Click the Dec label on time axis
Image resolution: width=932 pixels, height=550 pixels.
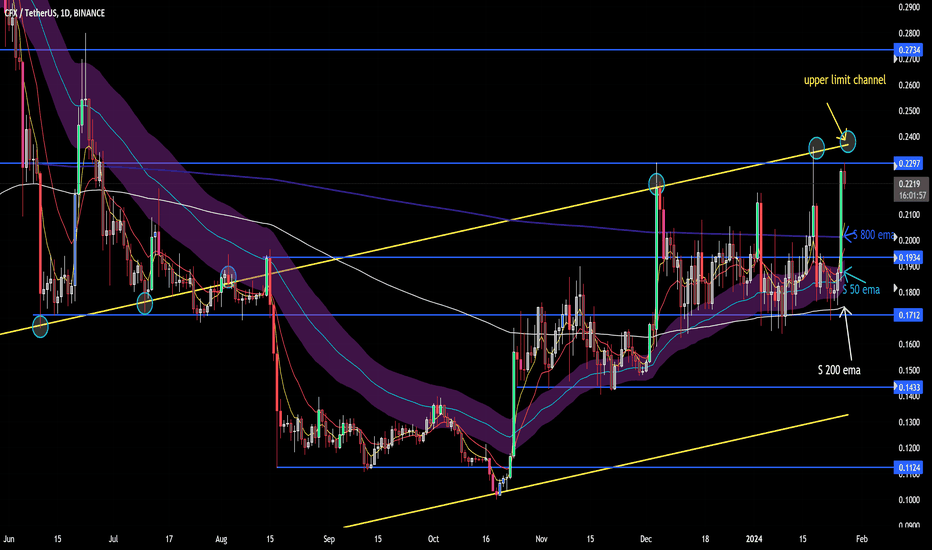coord(646,539)
